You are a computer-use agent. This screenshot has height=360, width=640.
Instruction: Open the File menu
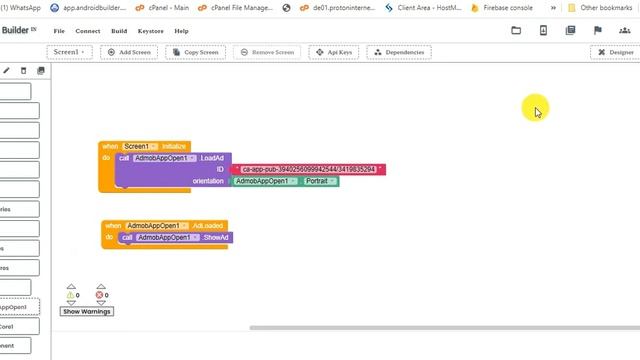pos(59,31)
